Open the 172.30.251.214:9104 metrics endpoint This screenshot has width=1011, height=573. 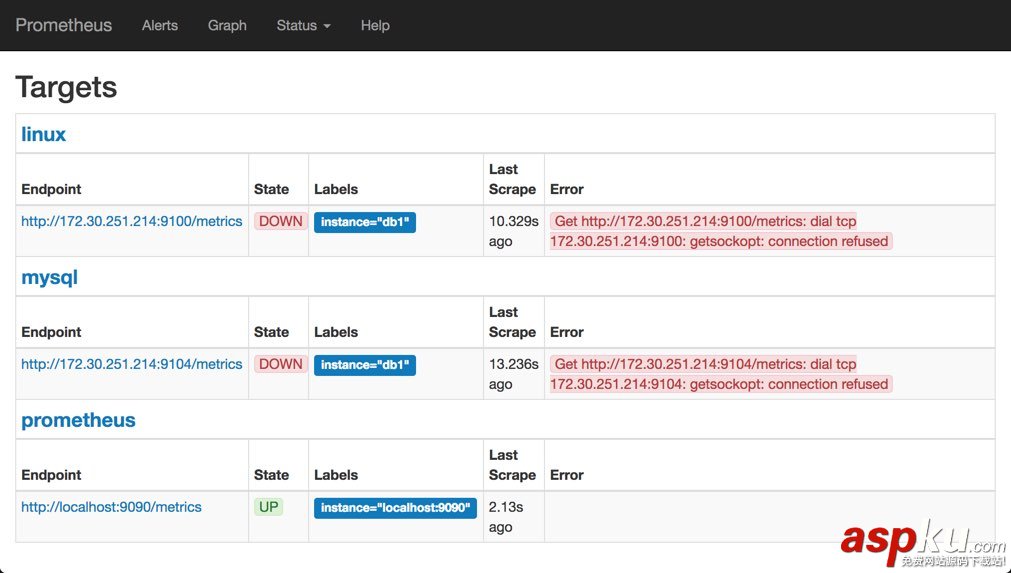(132, 364)
